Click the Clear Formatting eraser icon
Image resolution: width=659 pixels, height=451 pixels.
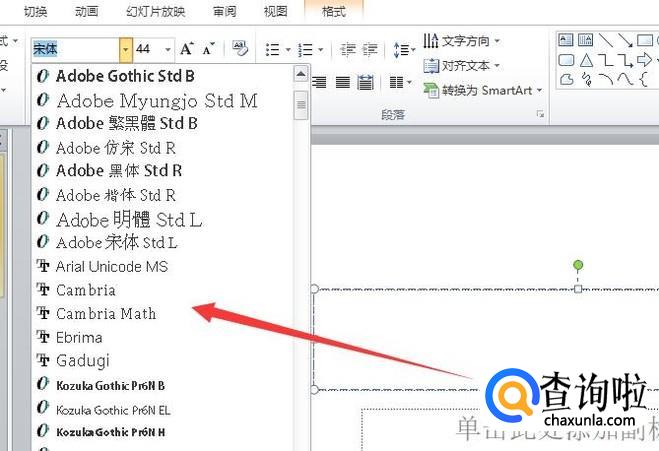[240, 49]
